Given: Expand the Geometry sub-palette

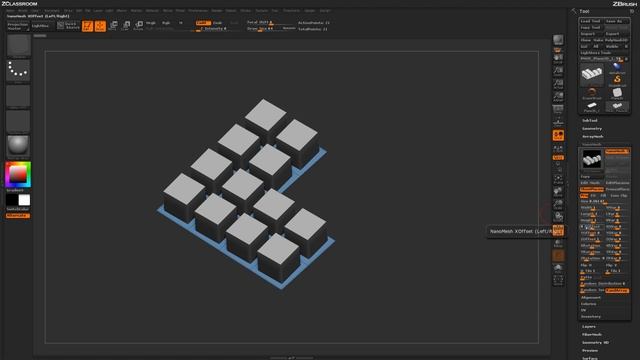Looking at the screenshot, I should (x=592, y=129).
